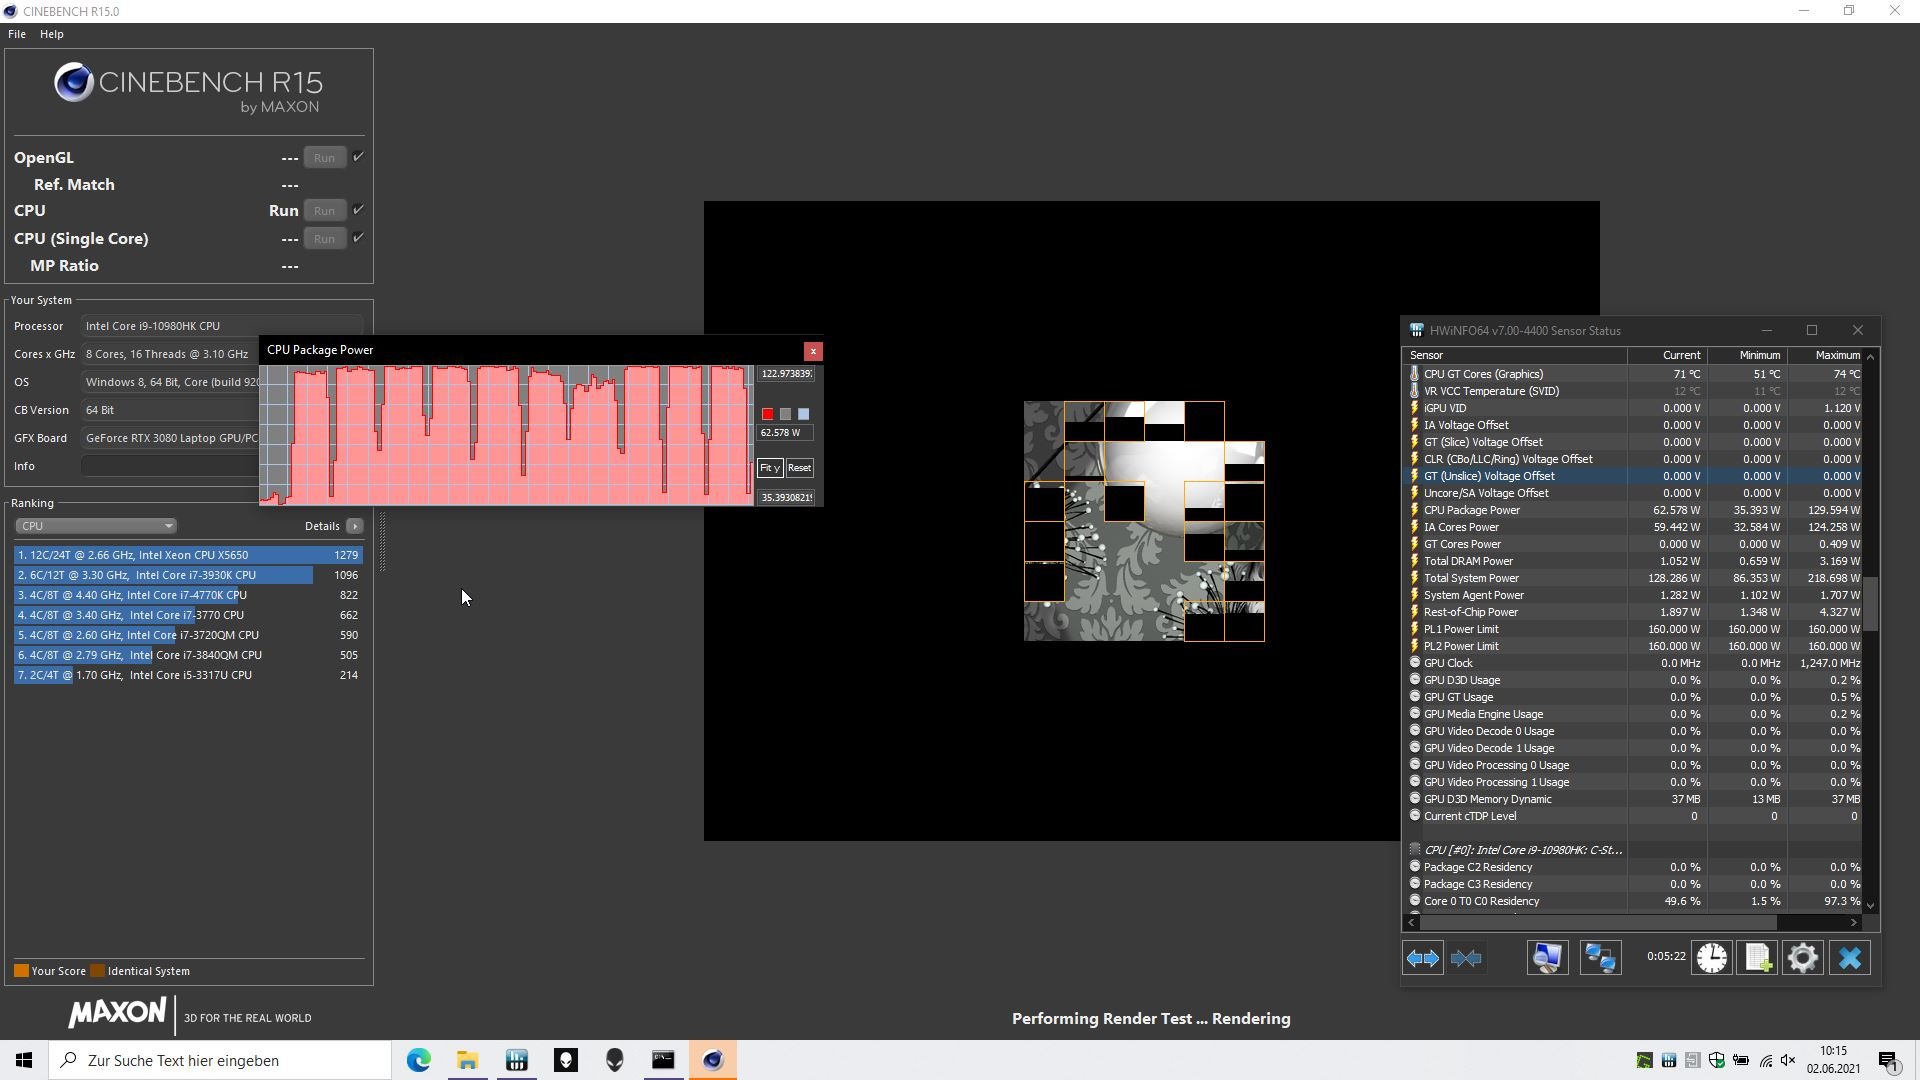Viewport: 1920px width, 1080px height.
Task: Click HWiNFO horizontal scrollbar thumb
Action: point(1598,922)
